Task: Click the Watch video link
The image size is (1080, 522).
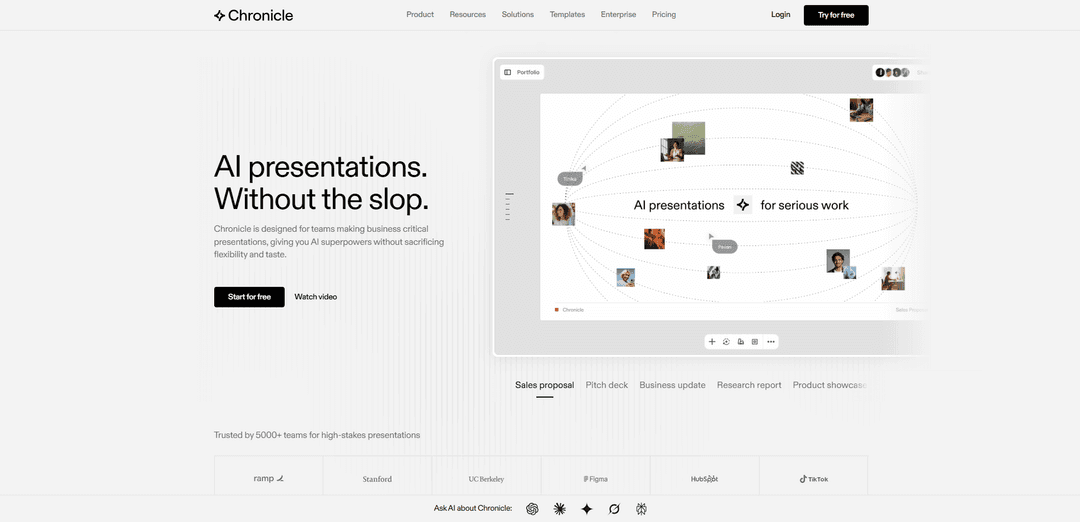Action: click(x=315, y=297)
